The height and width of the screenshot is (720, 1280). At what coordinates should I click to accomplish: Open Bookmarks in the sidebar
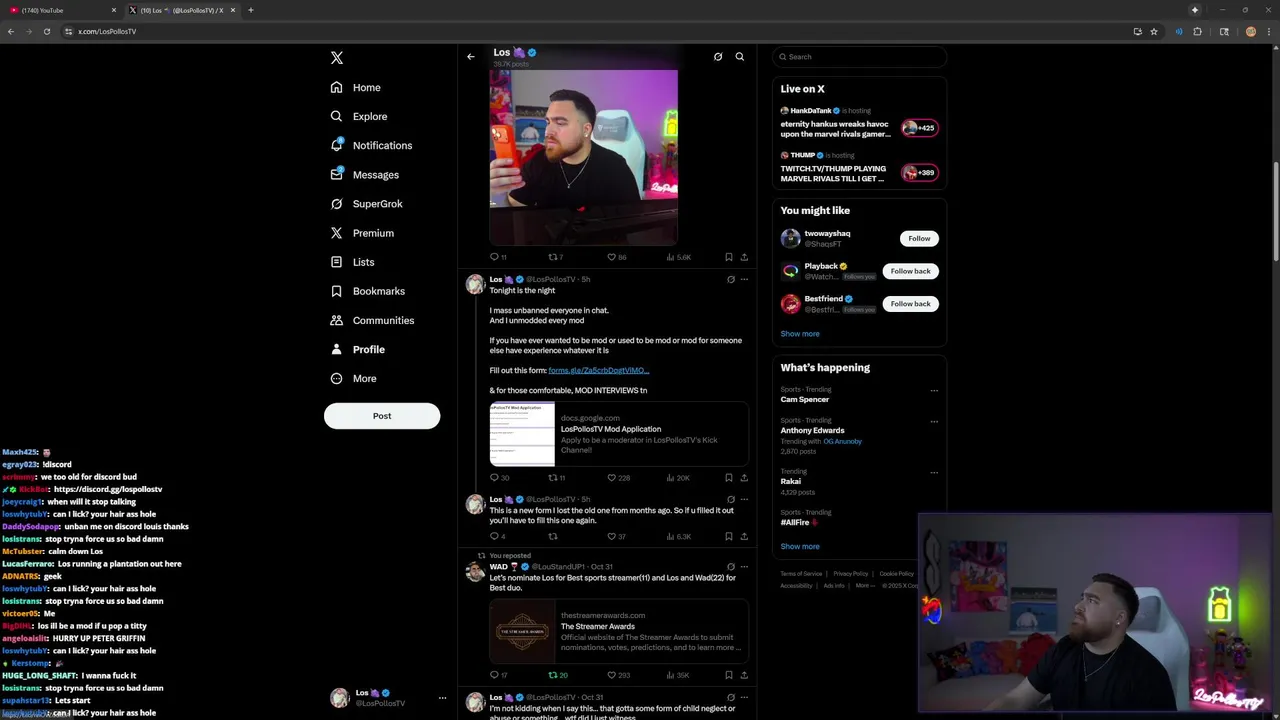coord(368,291)
